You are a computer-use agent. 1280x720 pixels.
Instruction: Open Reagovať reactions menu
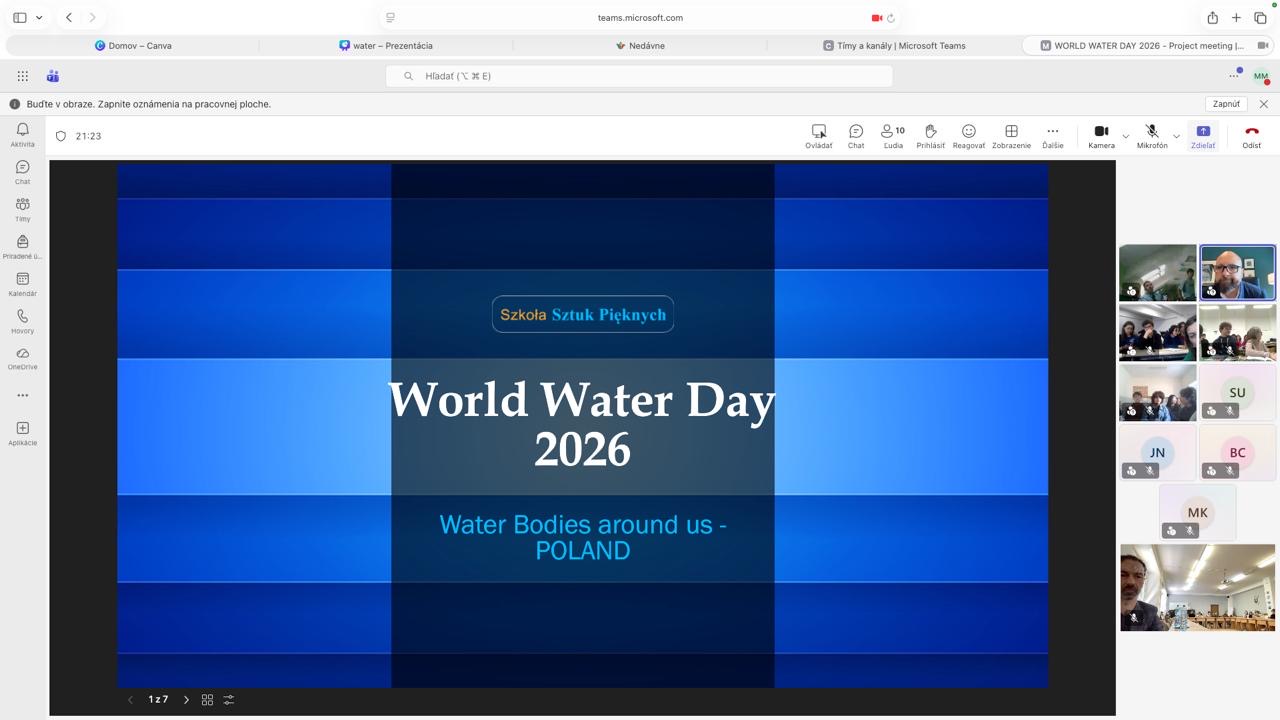(x=968, y=136)
